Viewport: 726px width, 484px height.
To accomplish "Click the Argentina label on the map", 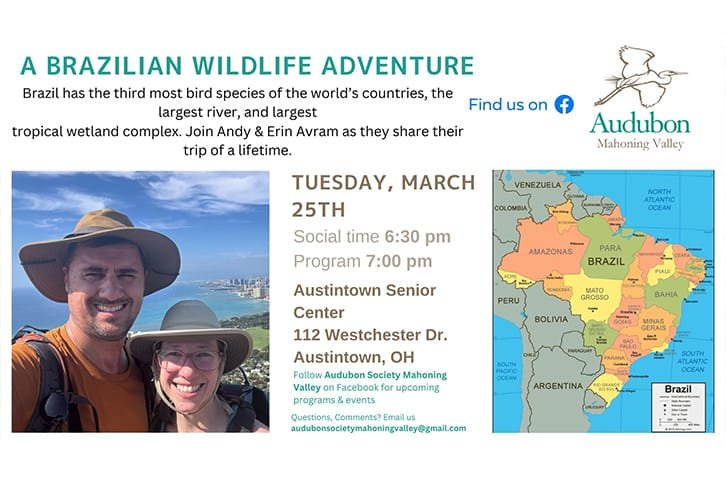I will (x=557, y=386).
